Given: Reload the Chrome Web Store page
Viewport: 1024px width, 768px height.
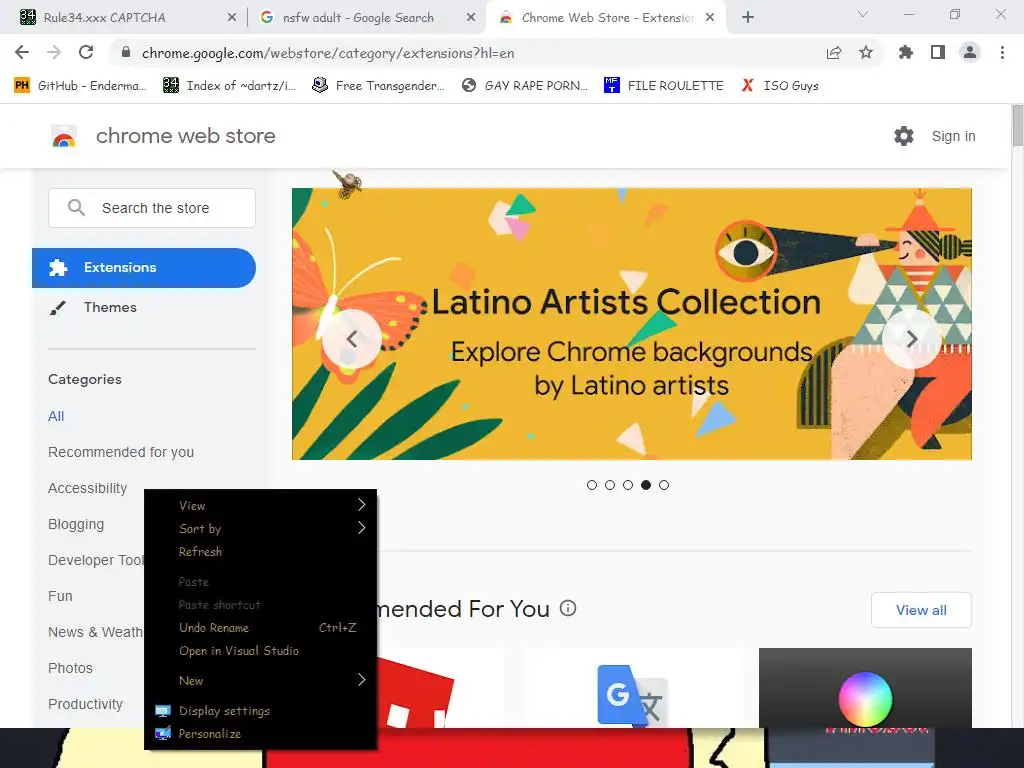Looking at the screenshot, I should [86, 52].
